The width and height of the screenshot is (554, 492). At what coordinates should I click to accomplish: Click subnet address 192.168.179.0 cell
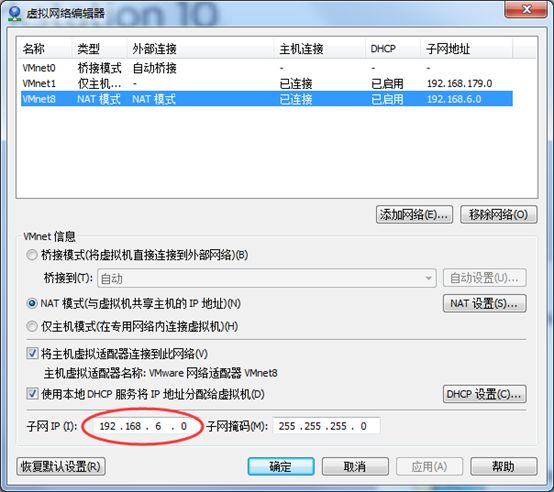click(x=459, y=84)
